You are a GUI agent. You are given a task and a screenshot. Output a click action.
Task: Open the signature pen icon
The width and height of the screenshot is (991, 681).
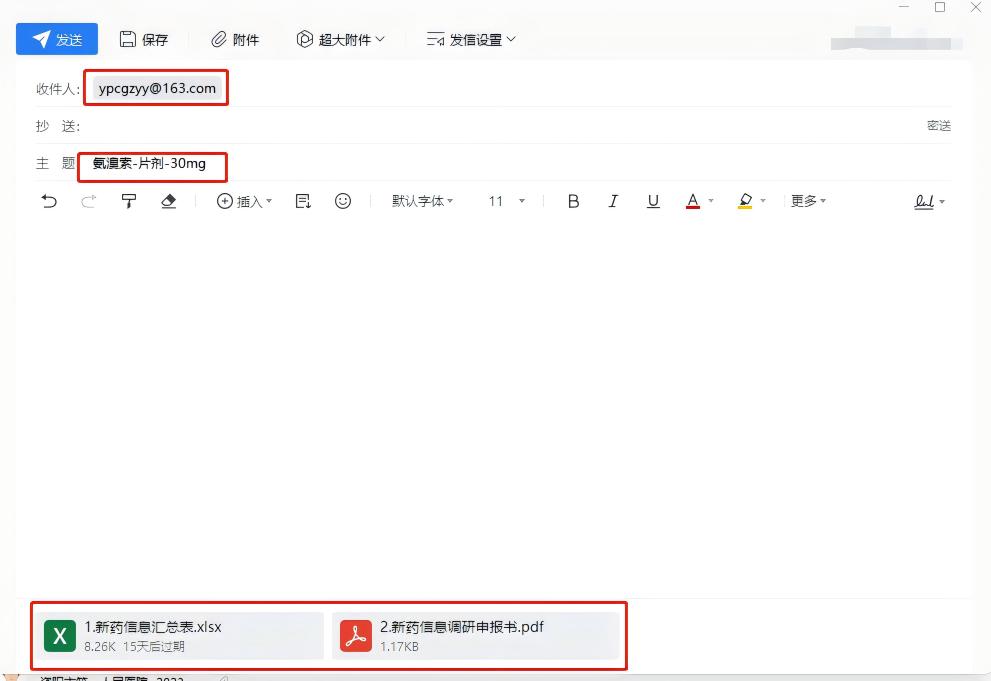pyautogui.click(x=925, y=201)
